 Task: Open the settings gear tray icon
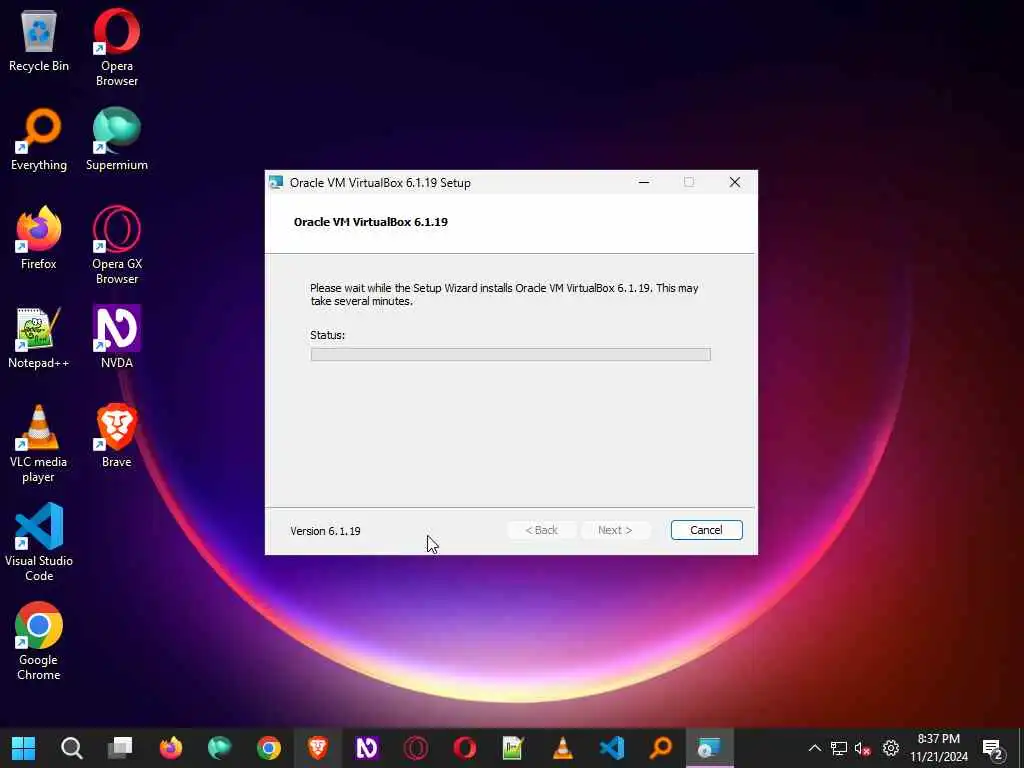click(x=891, y=748)
